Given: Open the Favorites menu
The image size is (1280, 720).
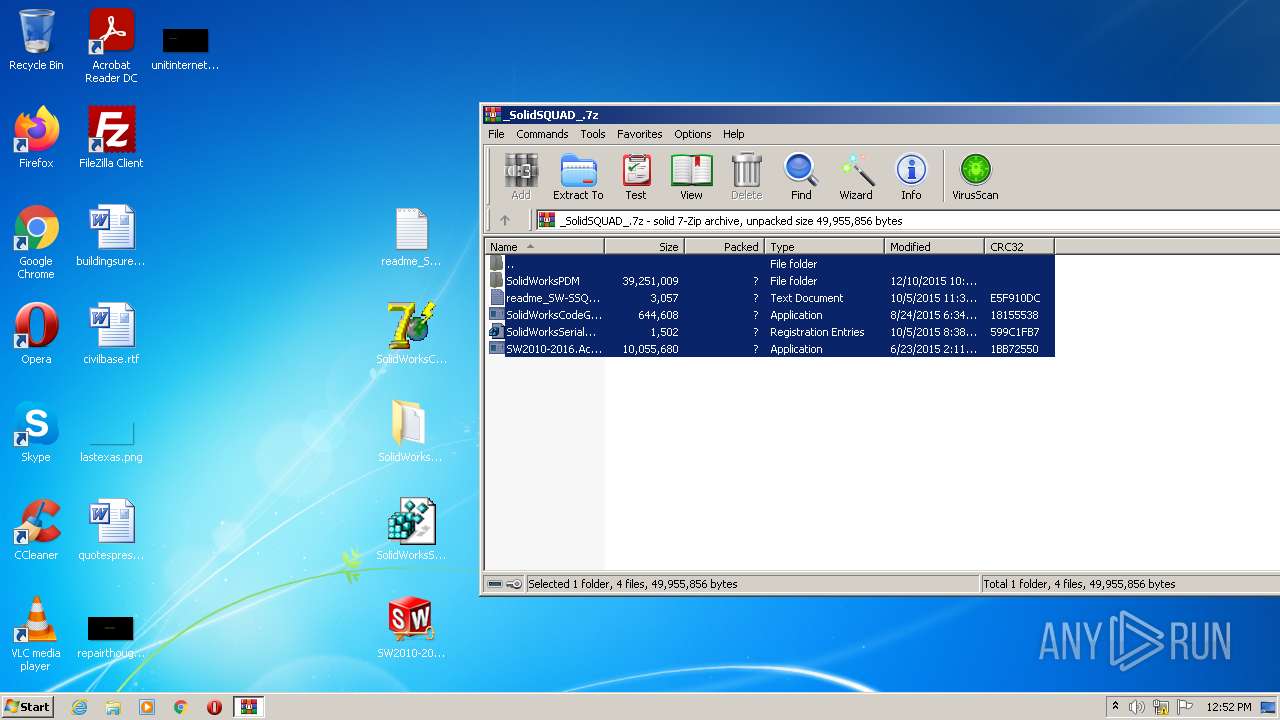Looking at the screenshot, I should 640,134.
